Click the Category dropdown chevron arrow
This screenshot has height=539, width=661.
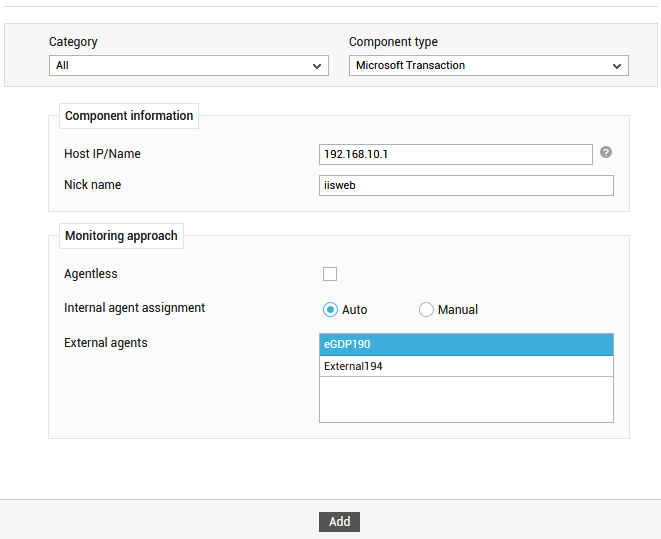[x=317, y=66]
